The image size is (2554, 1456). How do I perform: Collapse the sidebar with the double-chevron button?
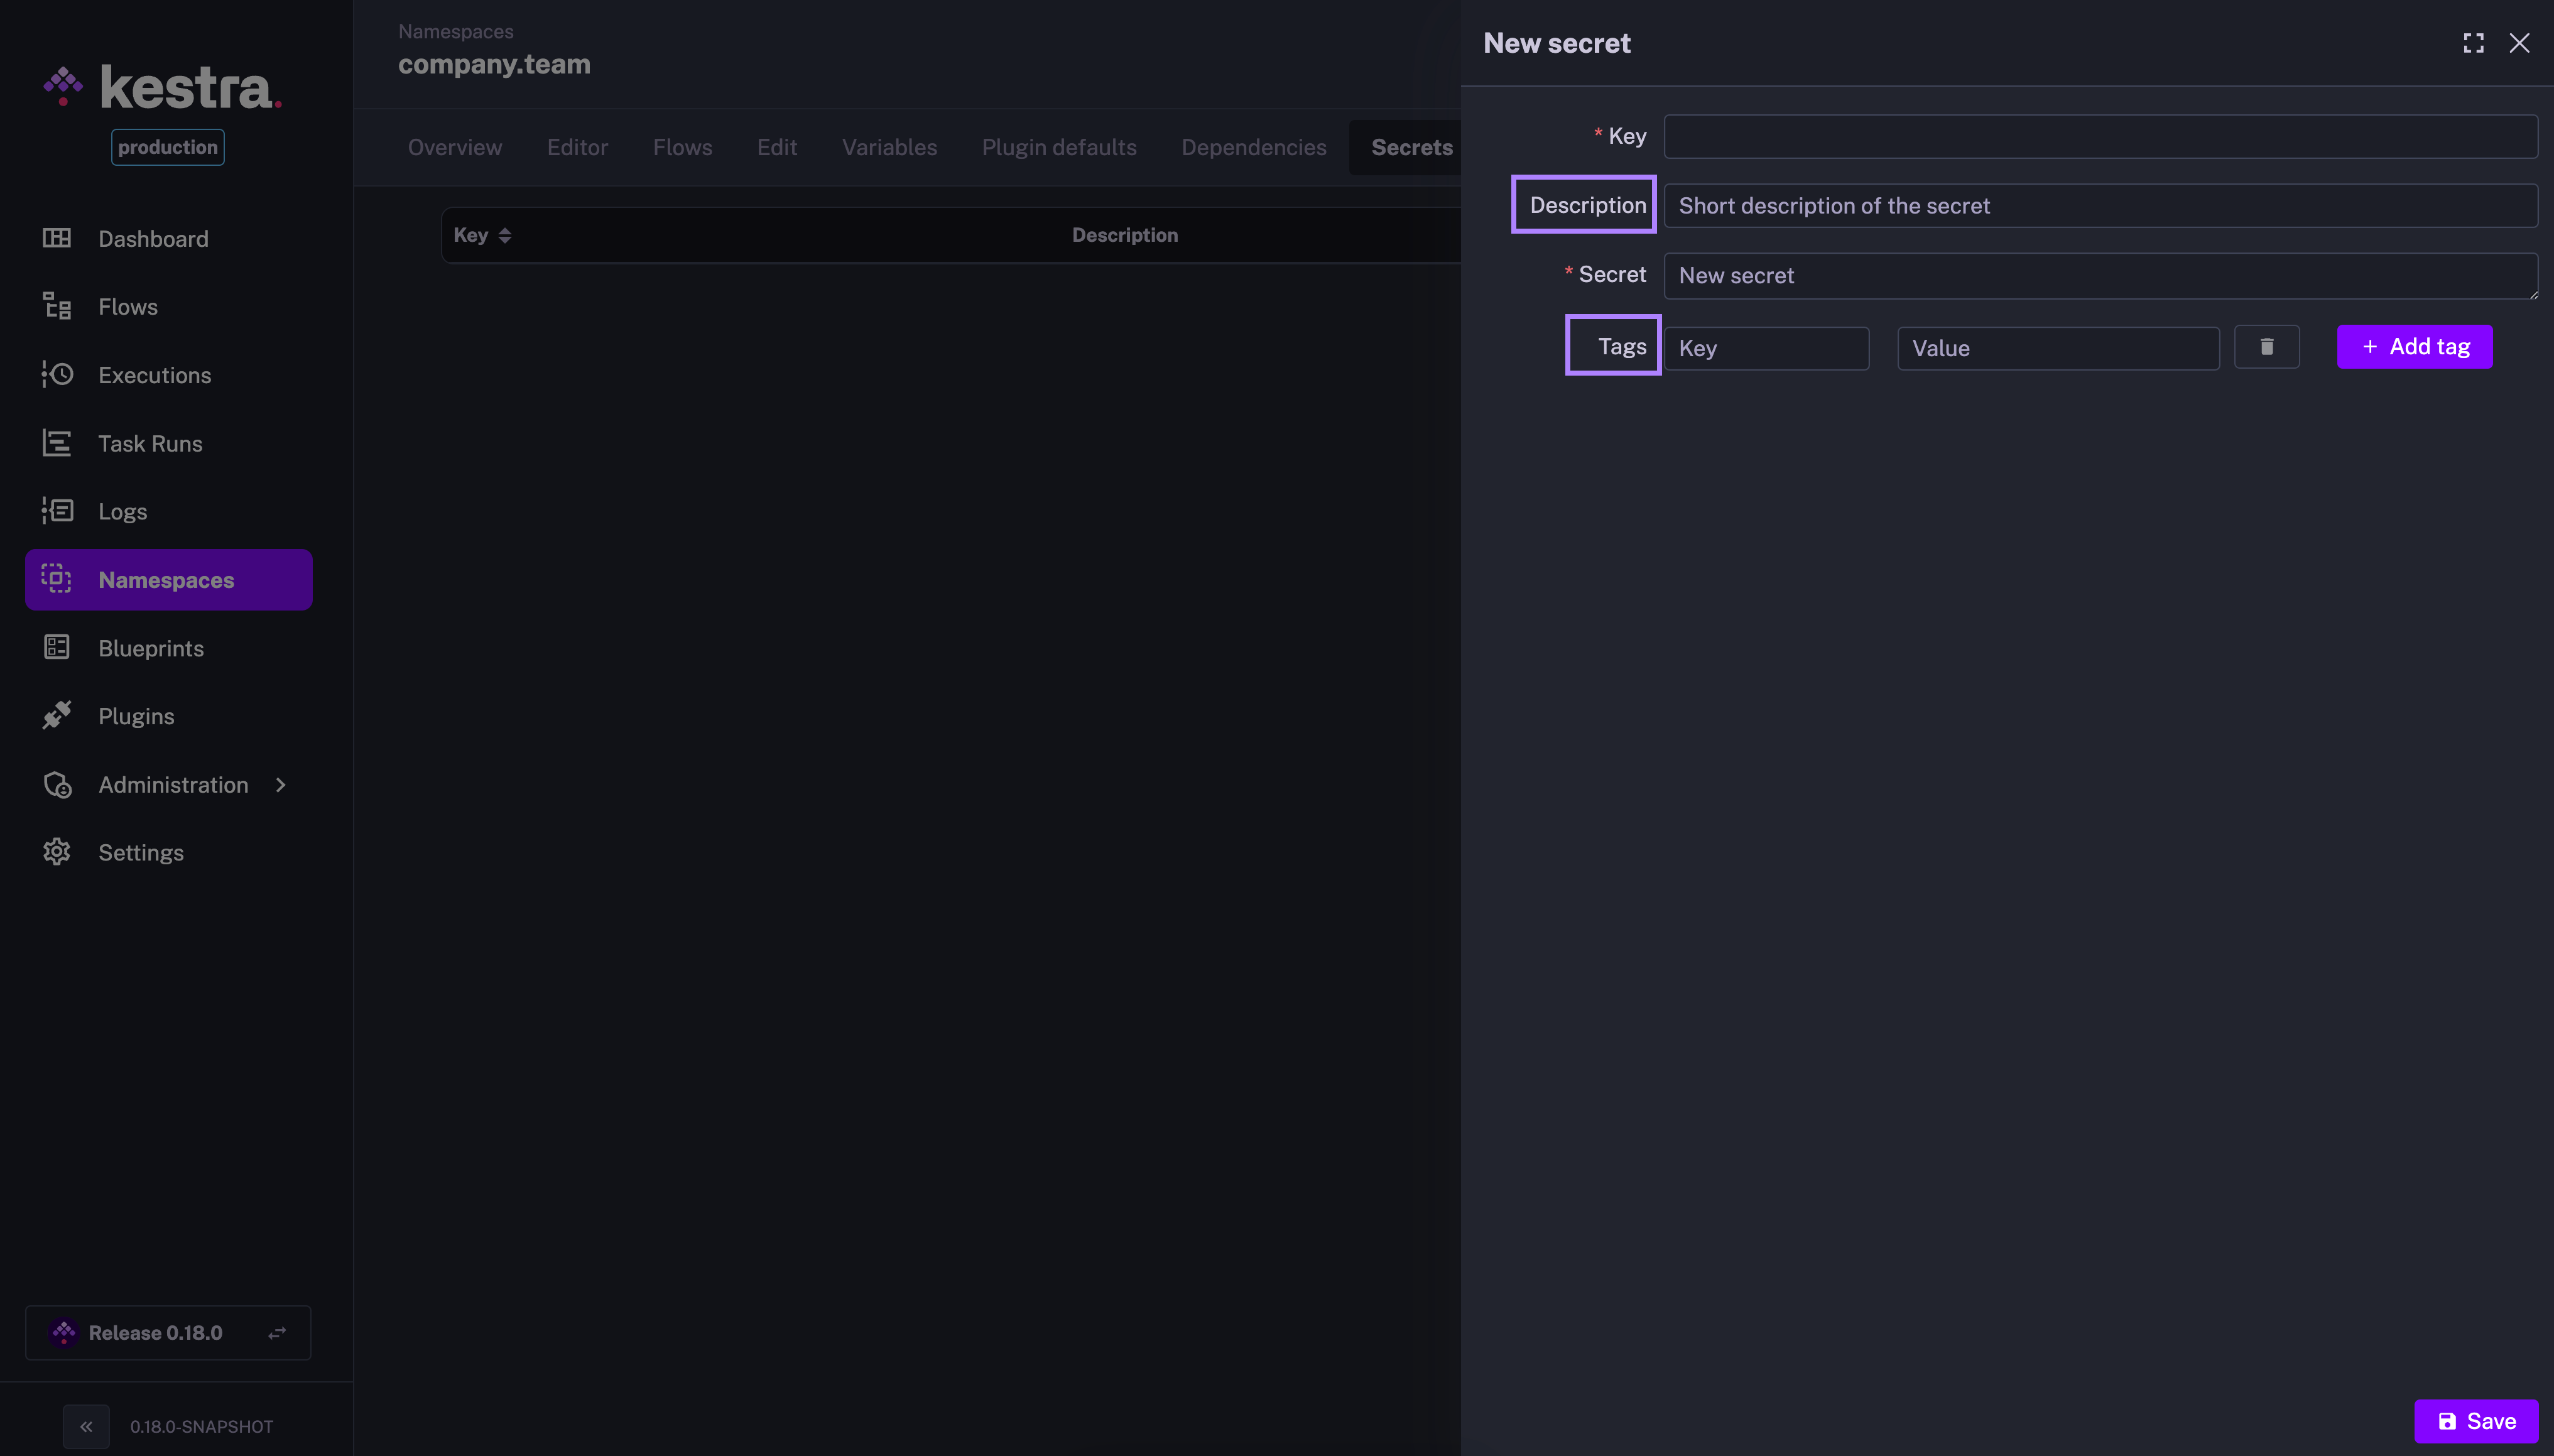[86, 1426]
